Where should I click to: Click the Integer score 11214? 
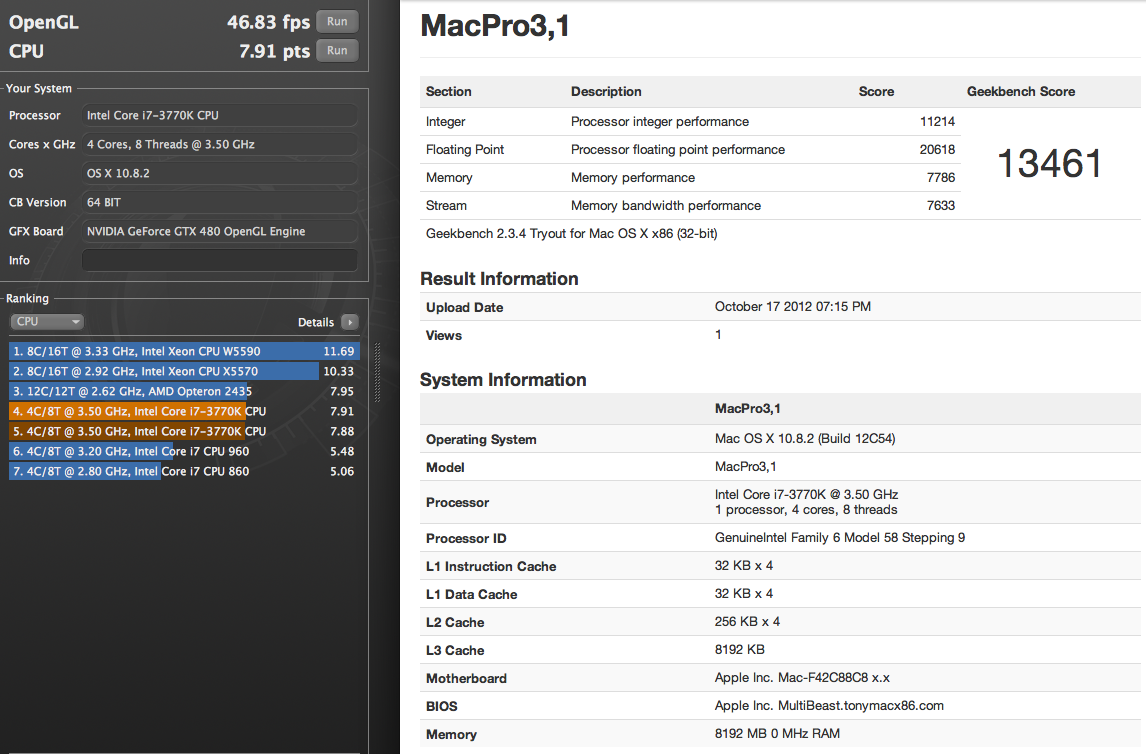point(937,121)
